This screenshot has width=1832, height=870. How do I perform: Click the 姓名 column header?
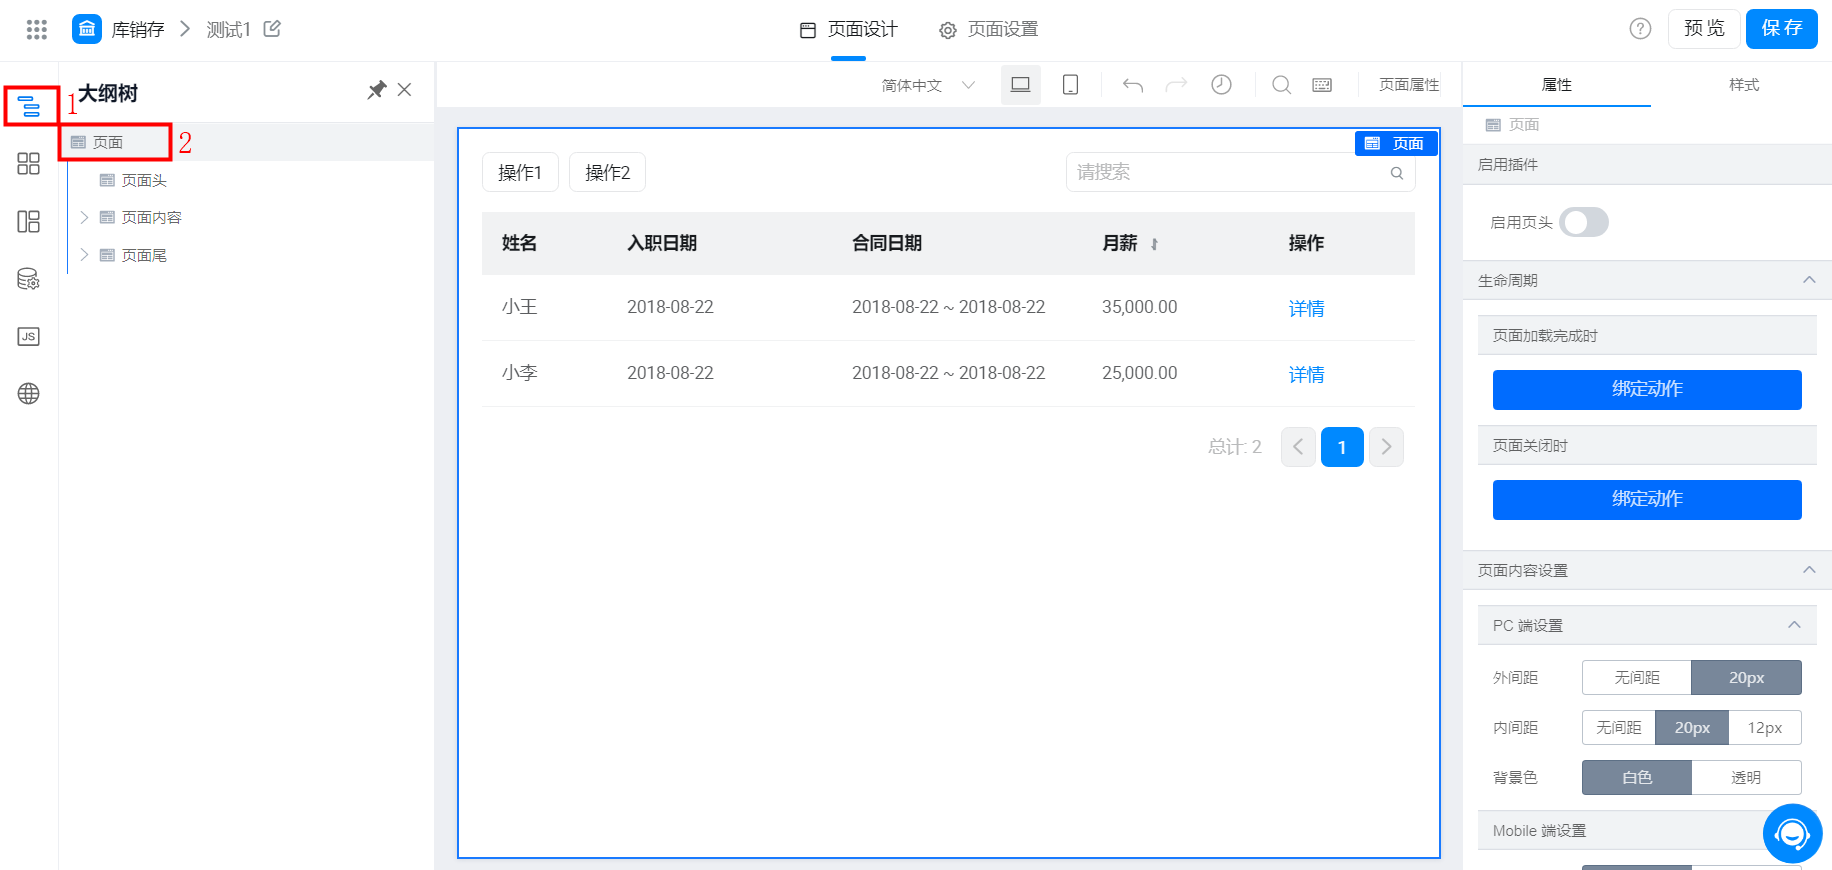click(519, 243)
